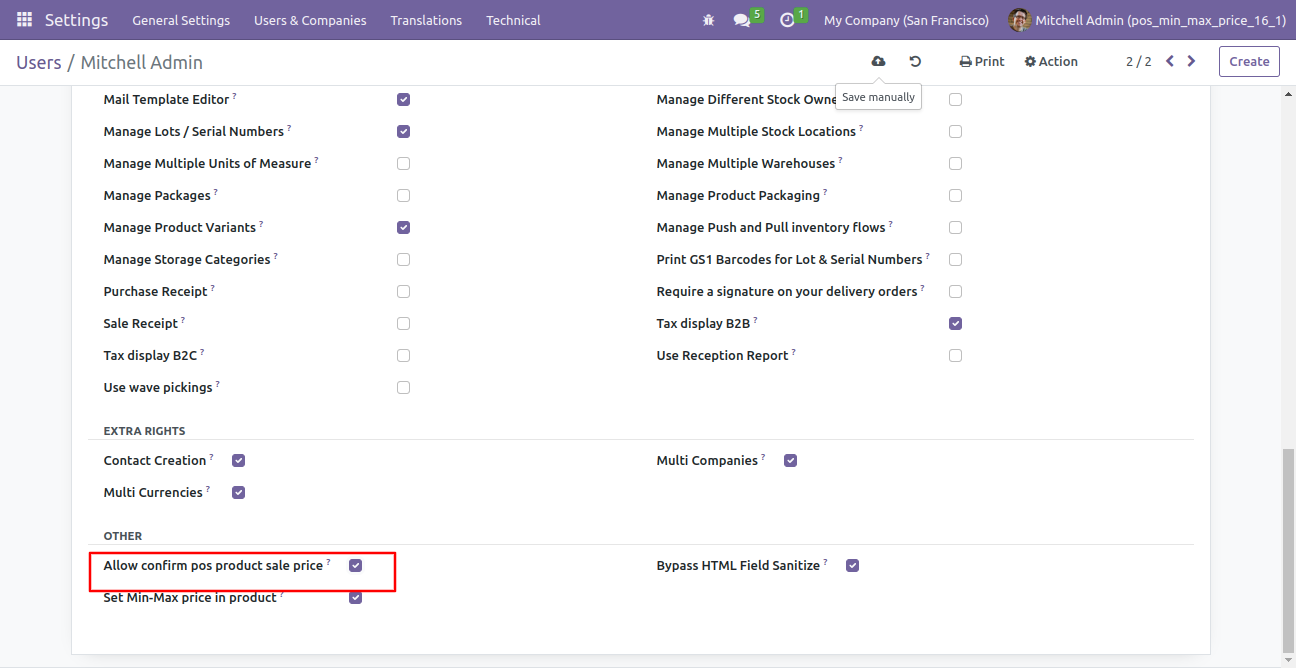1296x668 pixels.
Task: Toggle Allow confirm pos product sale price
Action: pyautogui.click(x=355, y=566)
